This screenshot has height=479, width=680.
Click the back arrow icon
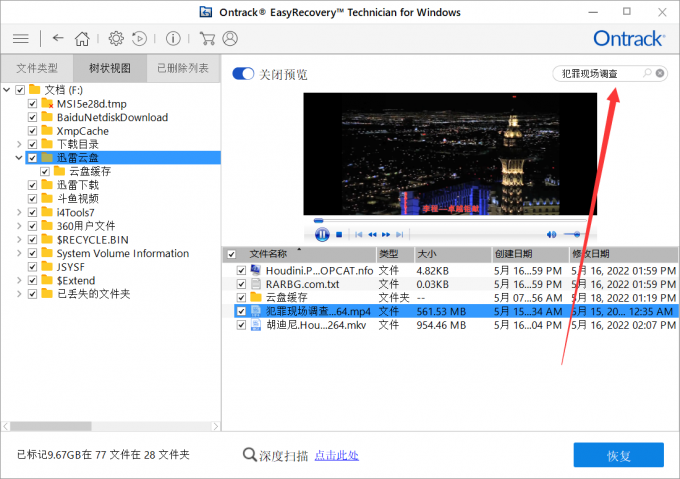[58, 39]
